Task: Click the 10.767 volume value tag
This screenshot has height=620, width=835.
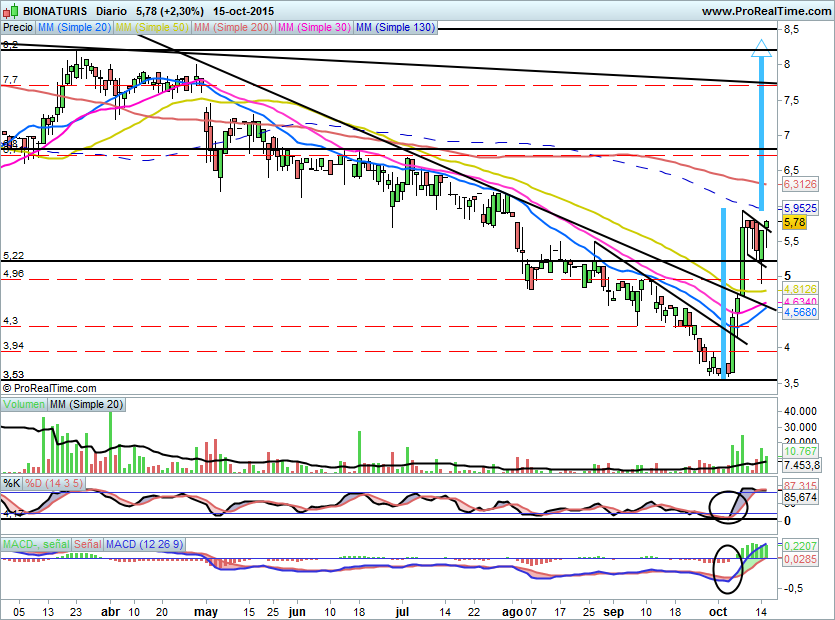Action: (800, 451)
